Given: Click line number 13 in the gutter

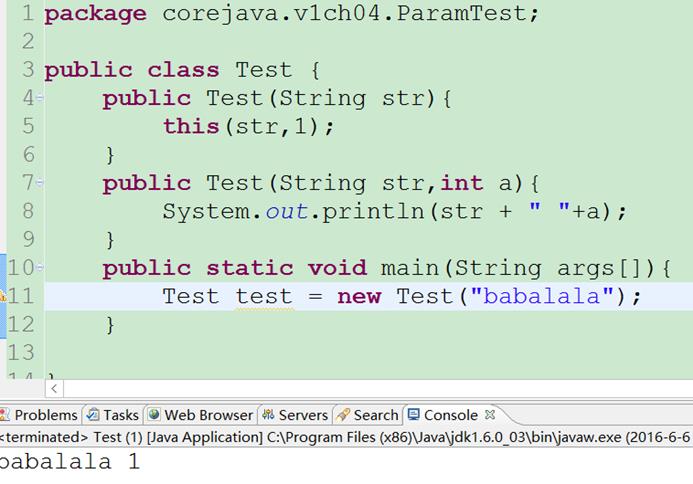Looking at the screenshot, I should 21,353.
